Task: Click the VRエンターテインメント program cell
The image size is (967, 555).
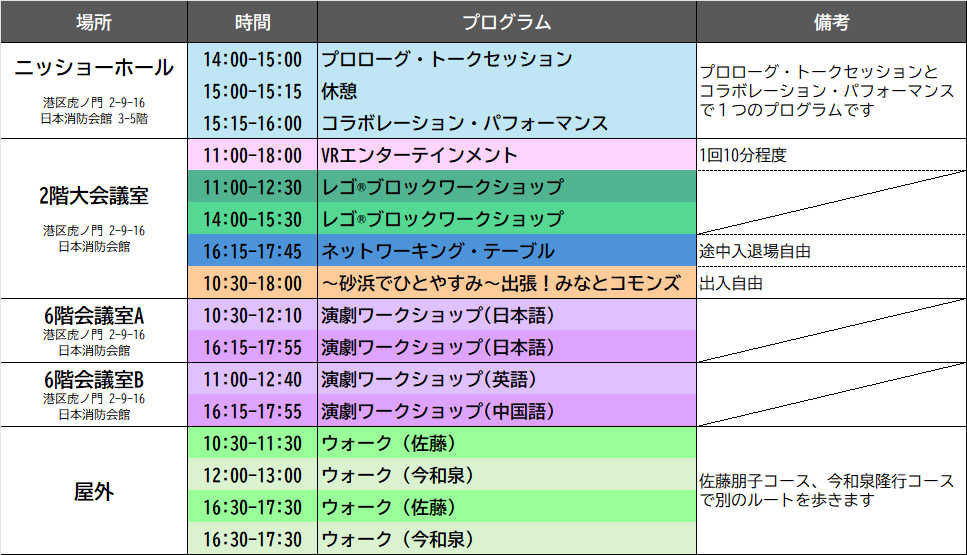Action: [x=506, y=155]
